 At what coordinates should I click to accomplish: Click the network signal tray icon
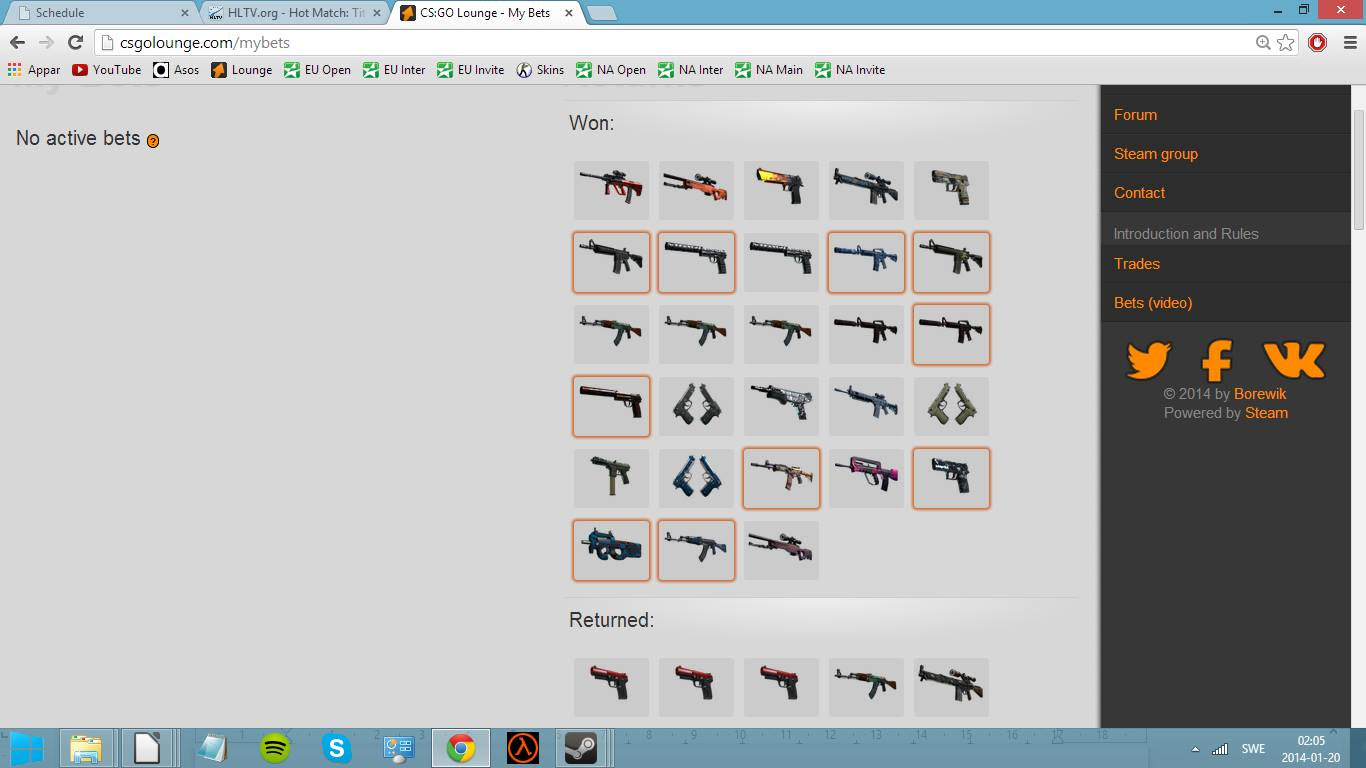1219,748
